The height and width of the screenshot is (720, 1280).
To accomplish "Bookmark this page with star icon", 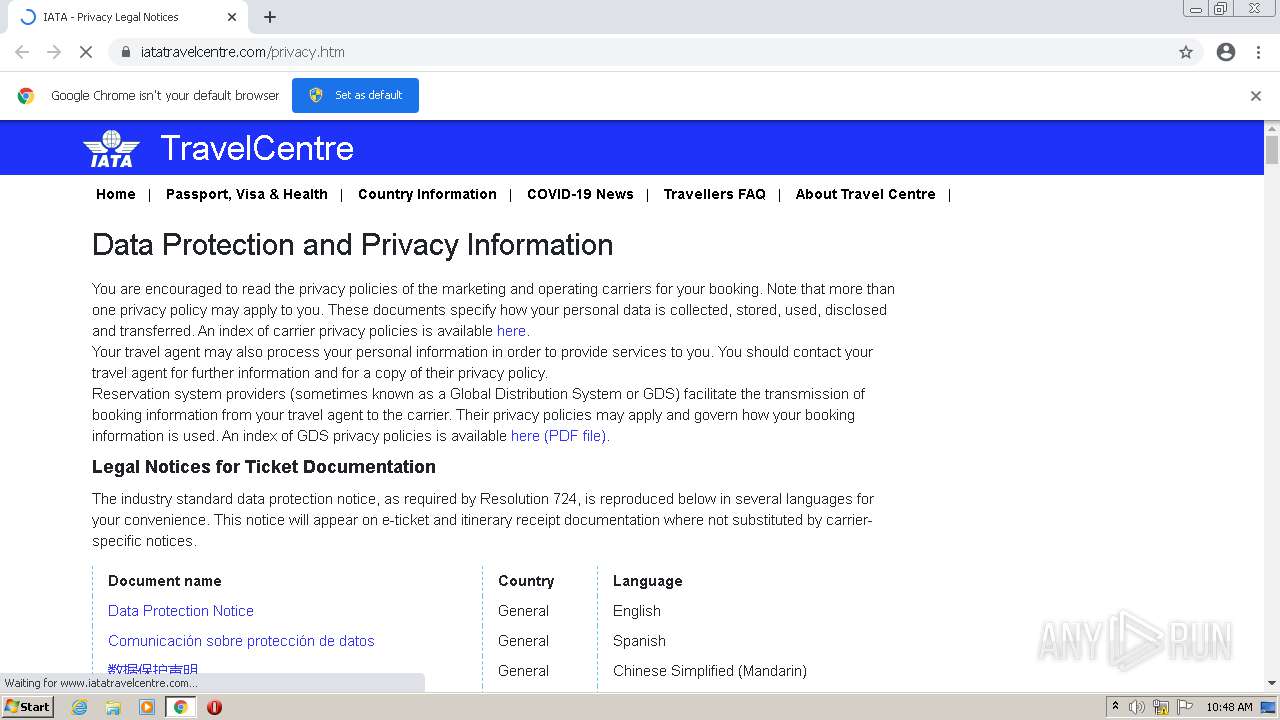I will [x=1186, y=52].
